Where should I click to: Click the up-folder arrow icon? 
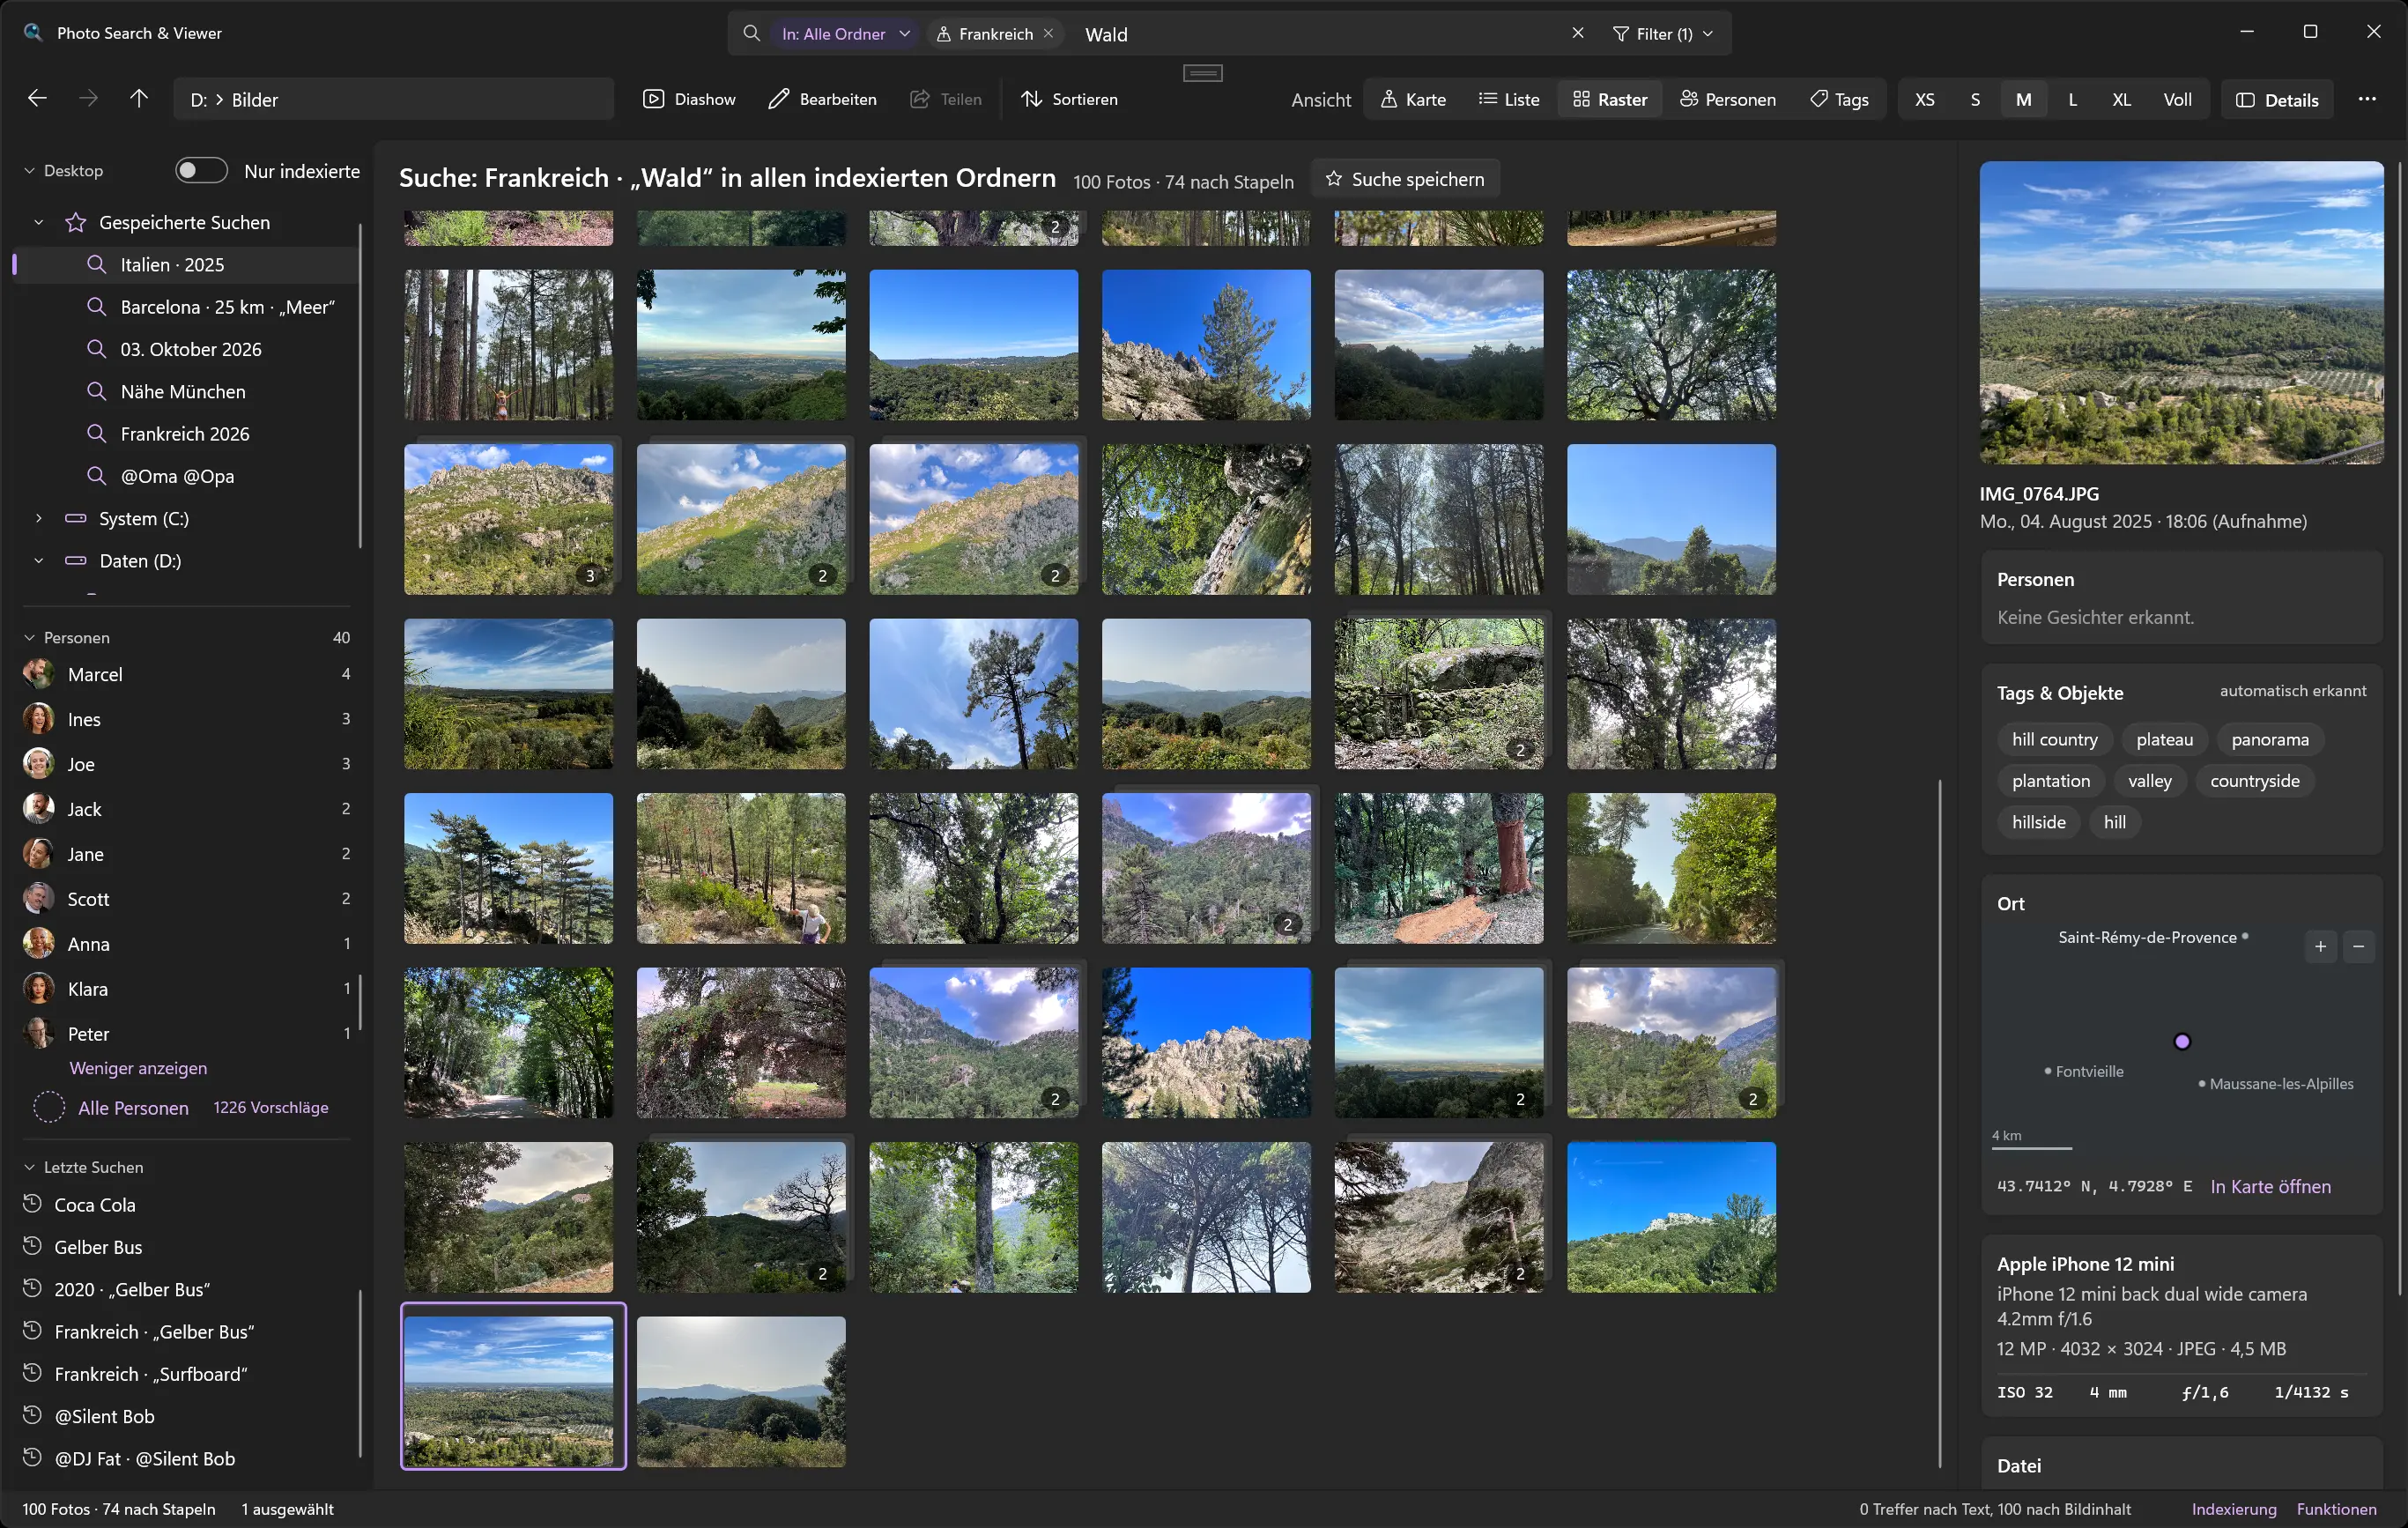coord(139,99)
